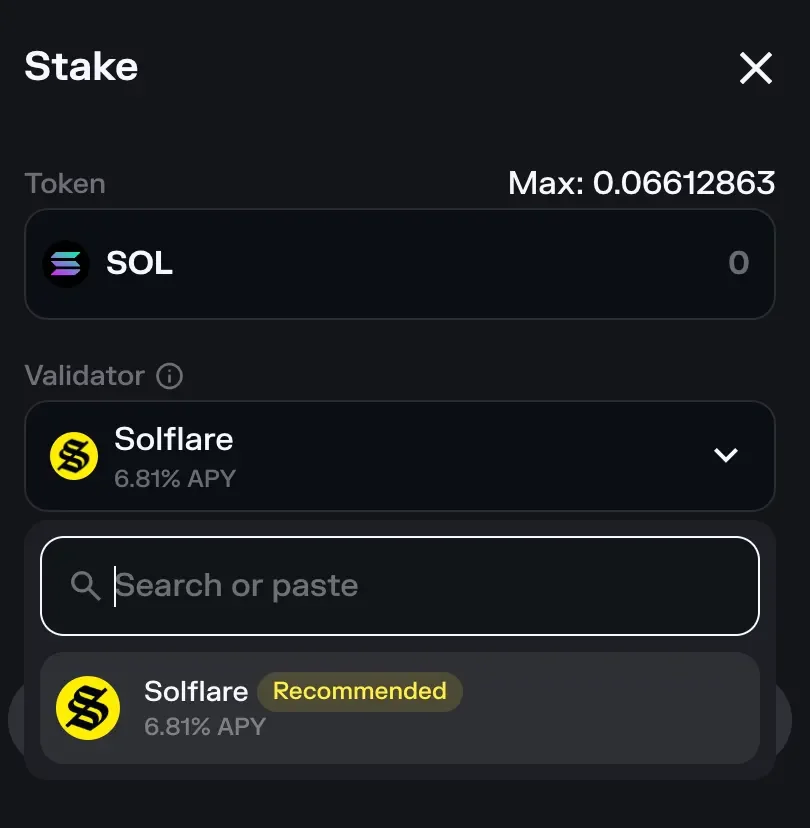The height and width of the screenshot is (828, 810).
Task: Close the Stake dialog
Action: coord(756,68)
